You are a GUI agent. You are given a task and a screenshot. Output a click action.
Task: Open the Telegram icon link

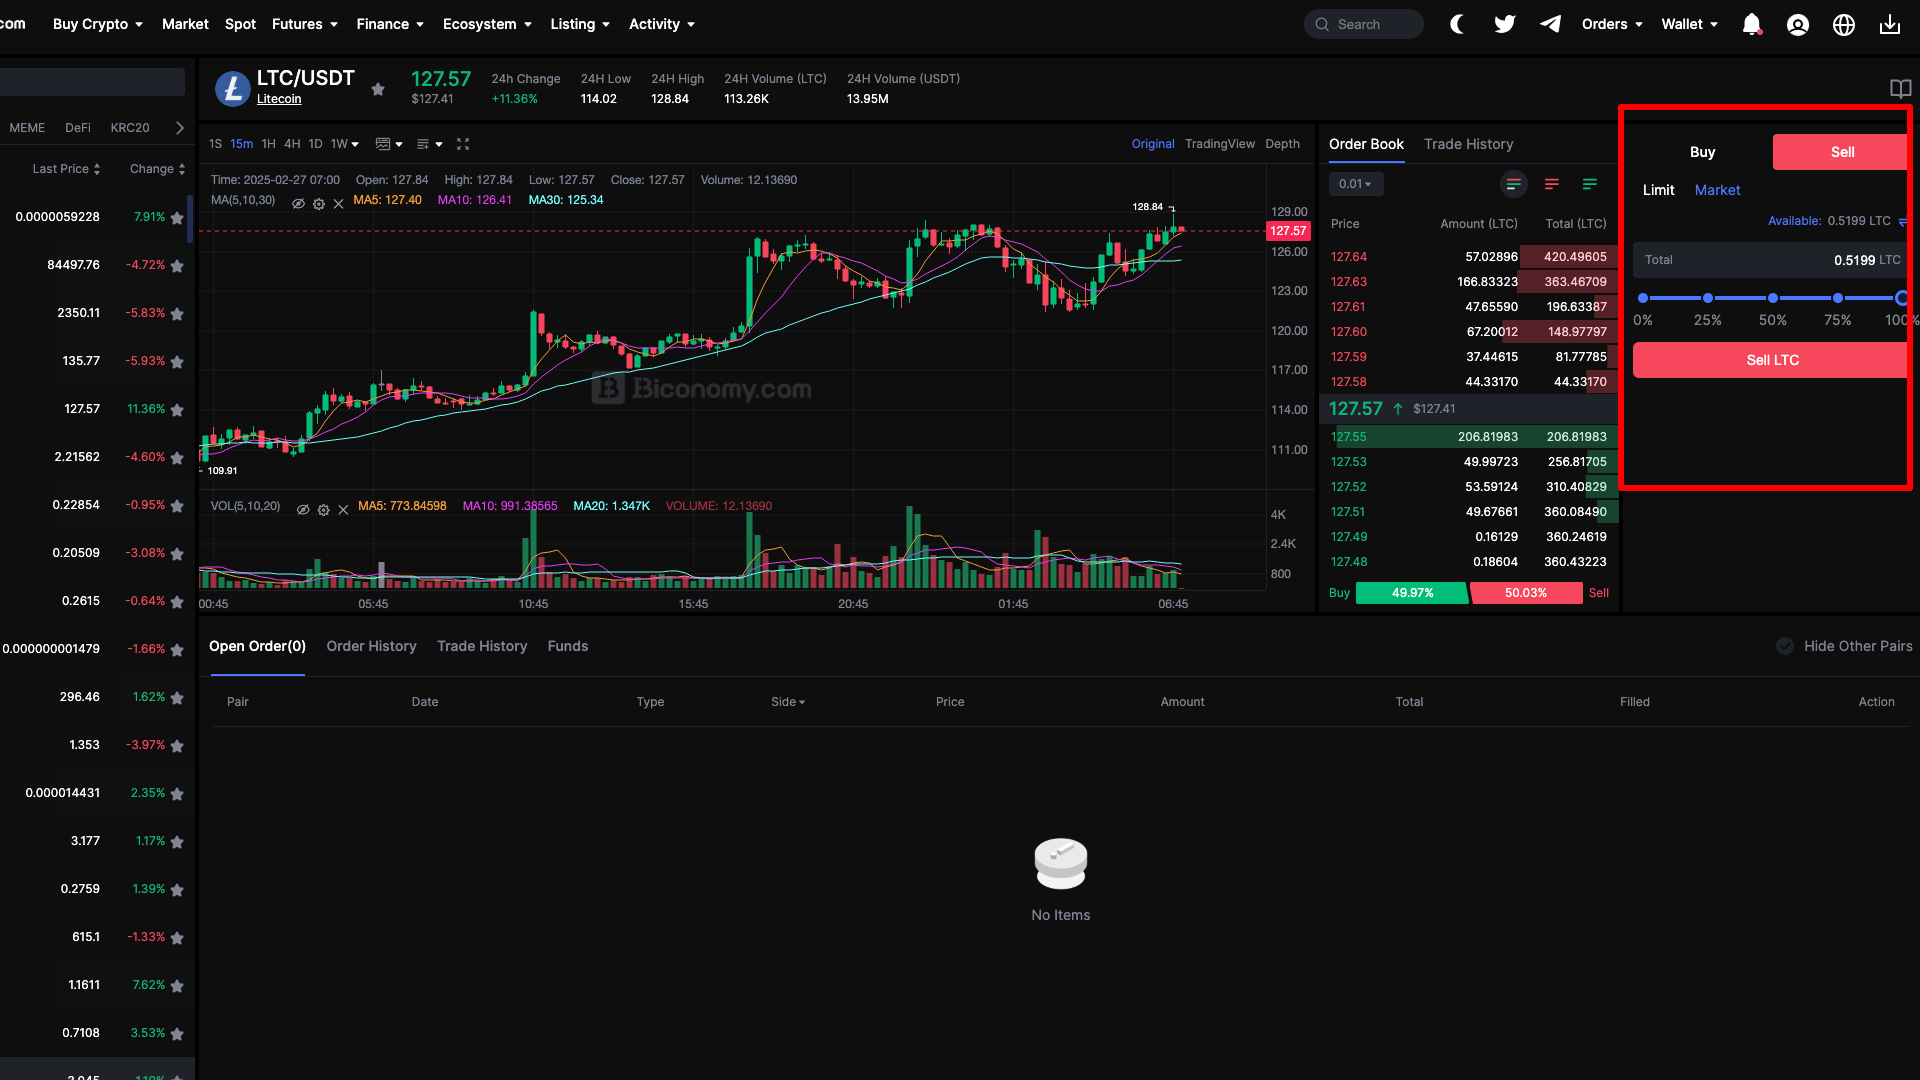tap(1550, 24)
